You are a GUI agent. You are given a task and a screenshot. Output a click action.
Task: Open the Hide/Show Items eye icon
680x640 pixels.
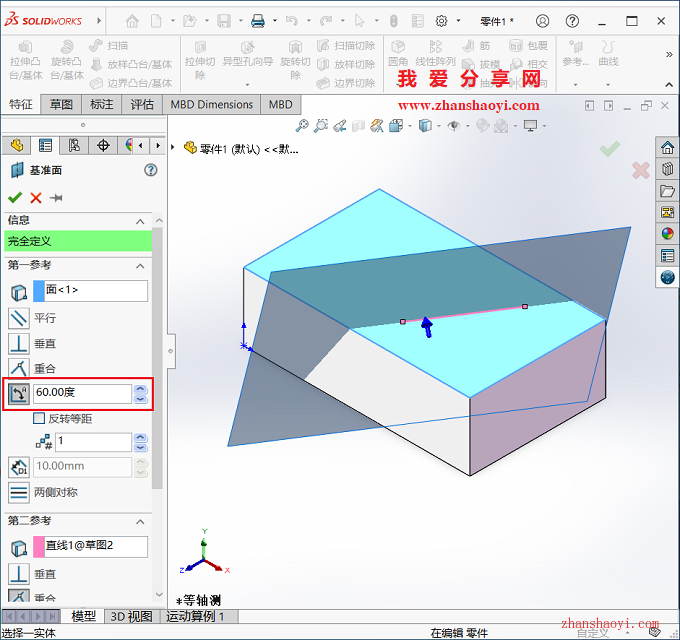454,126
